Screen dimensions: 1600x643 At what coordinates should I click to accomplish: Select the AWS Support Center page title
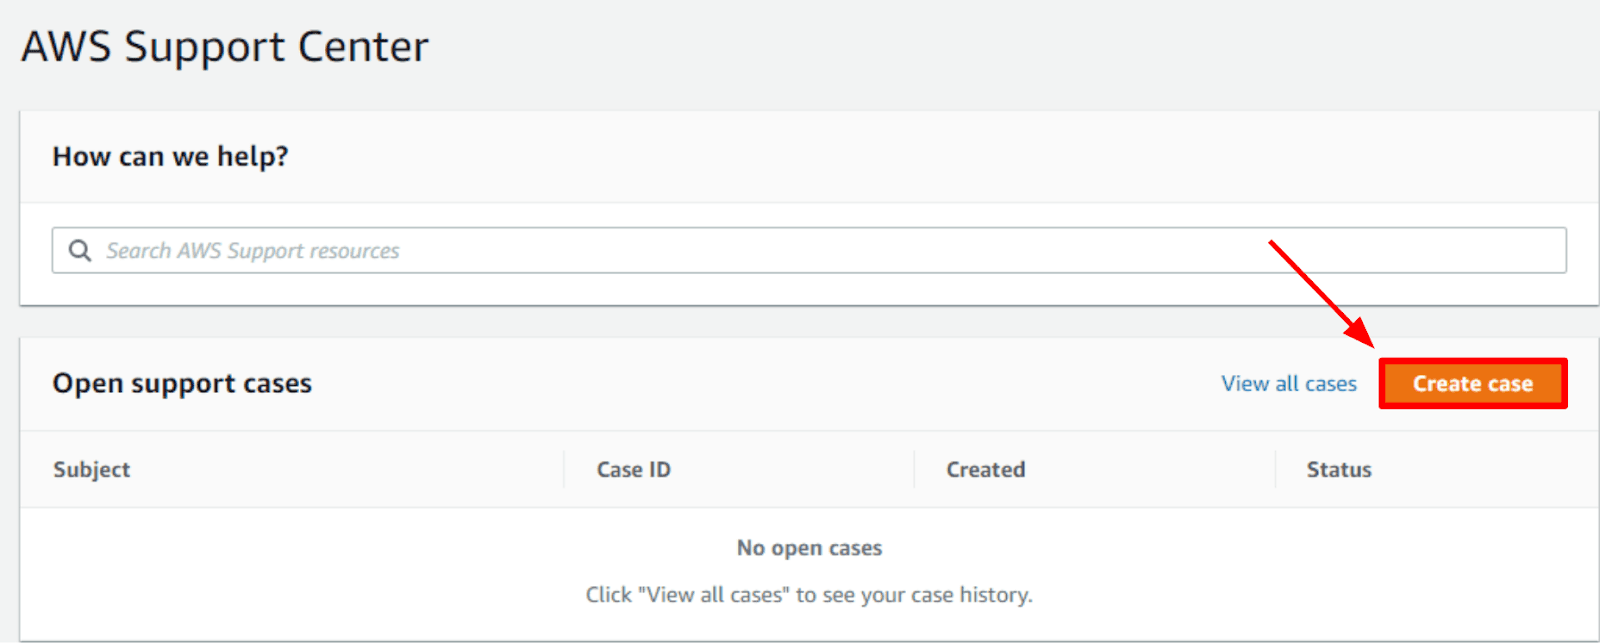pos(225,47)
